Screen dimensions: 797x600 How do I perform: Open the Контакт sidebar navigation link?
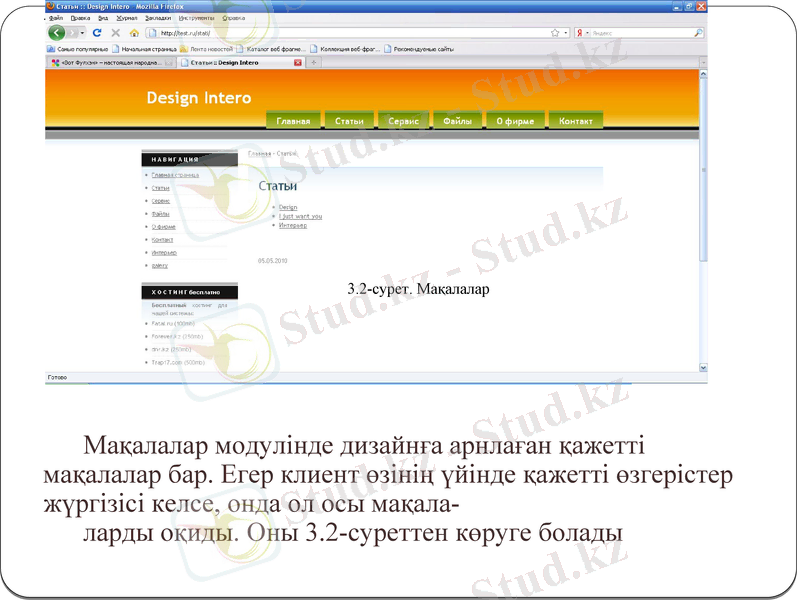[x=162, y=239]
